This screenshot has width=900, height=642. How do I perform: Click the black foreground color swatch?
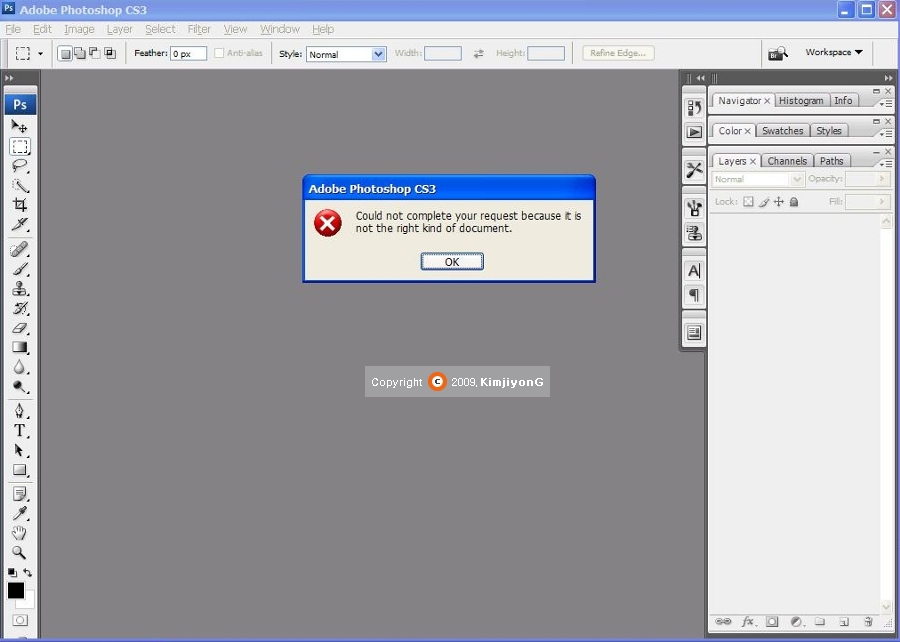16,591
